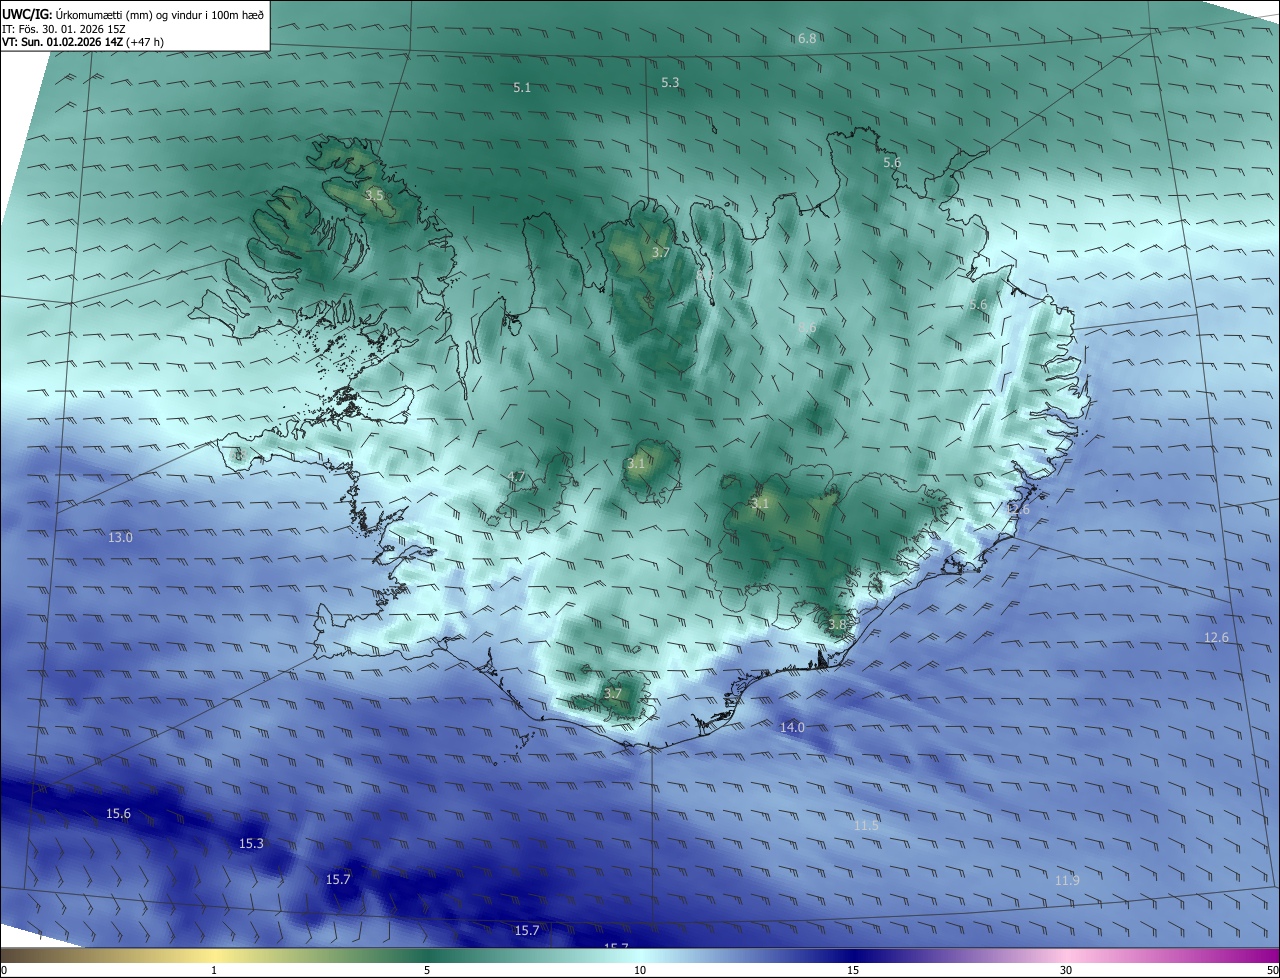Click the map value label "5.3"
The image size is (1280, 978).
point(670,83)
